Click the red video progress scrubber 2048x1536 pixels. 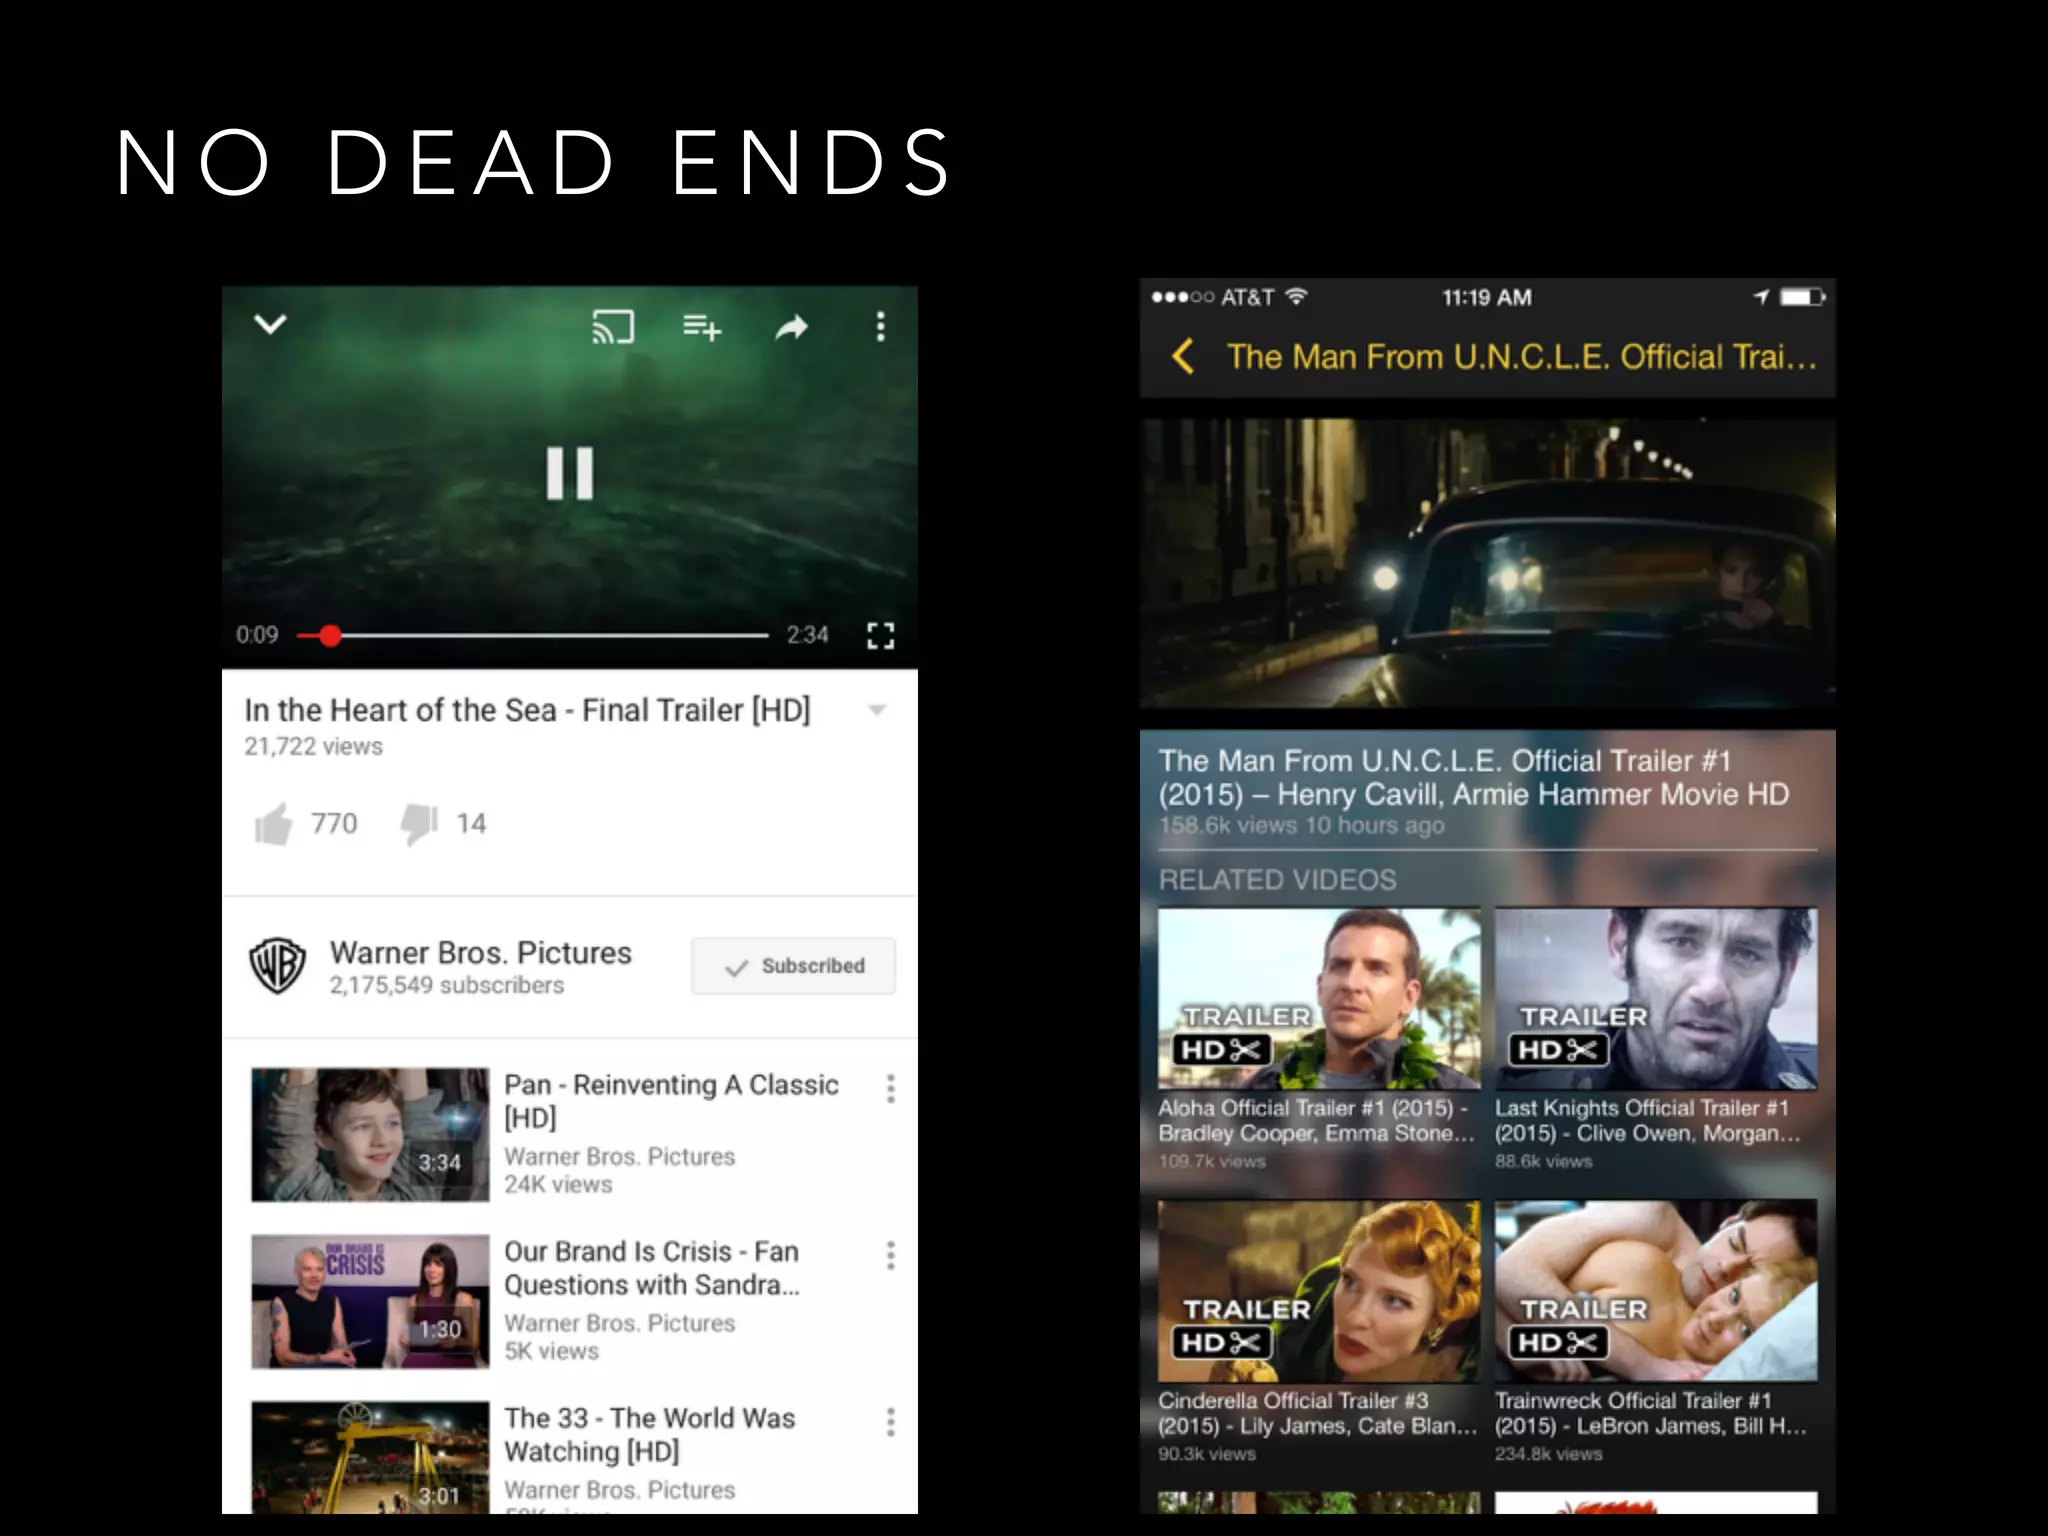(331, 636)
